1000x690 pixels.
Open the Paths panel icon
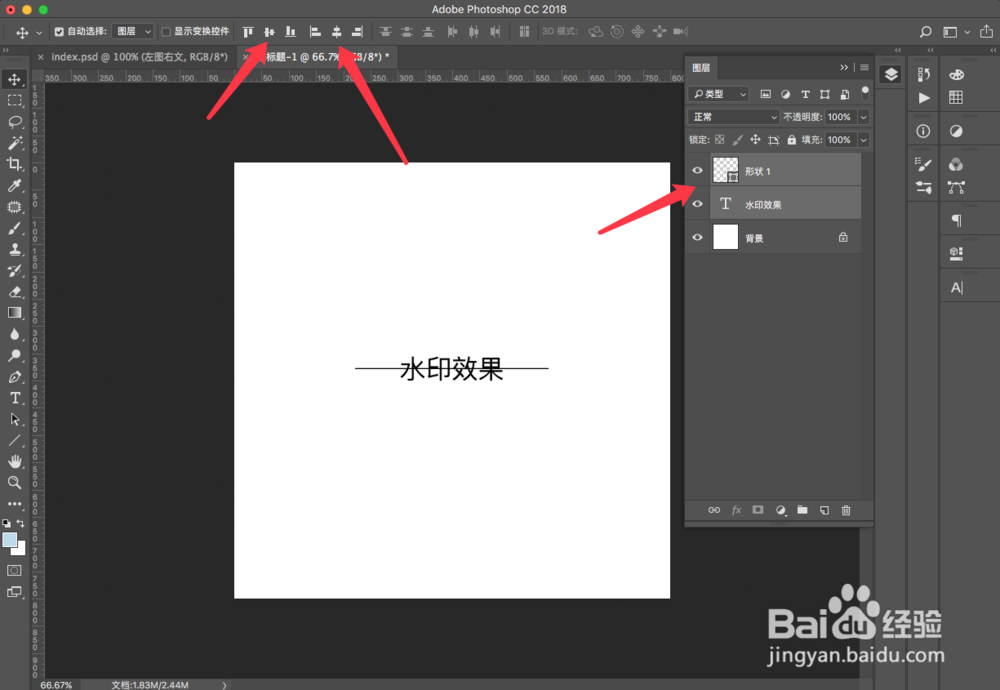pos(956,187)
